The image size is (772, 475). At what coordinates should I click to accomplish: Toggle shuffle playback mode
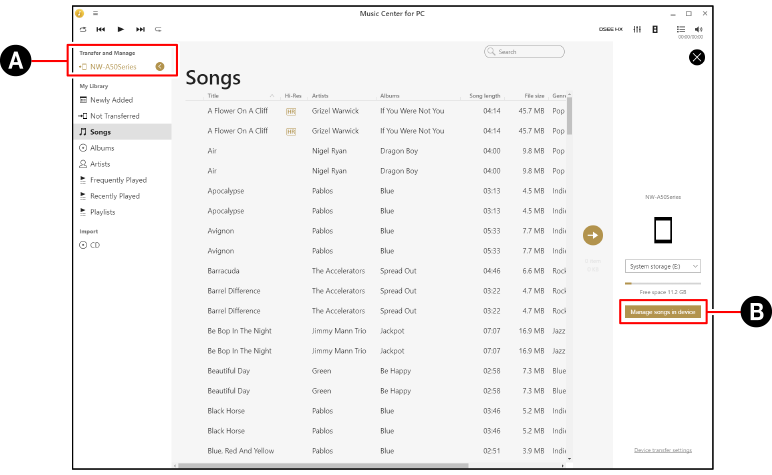83,30
